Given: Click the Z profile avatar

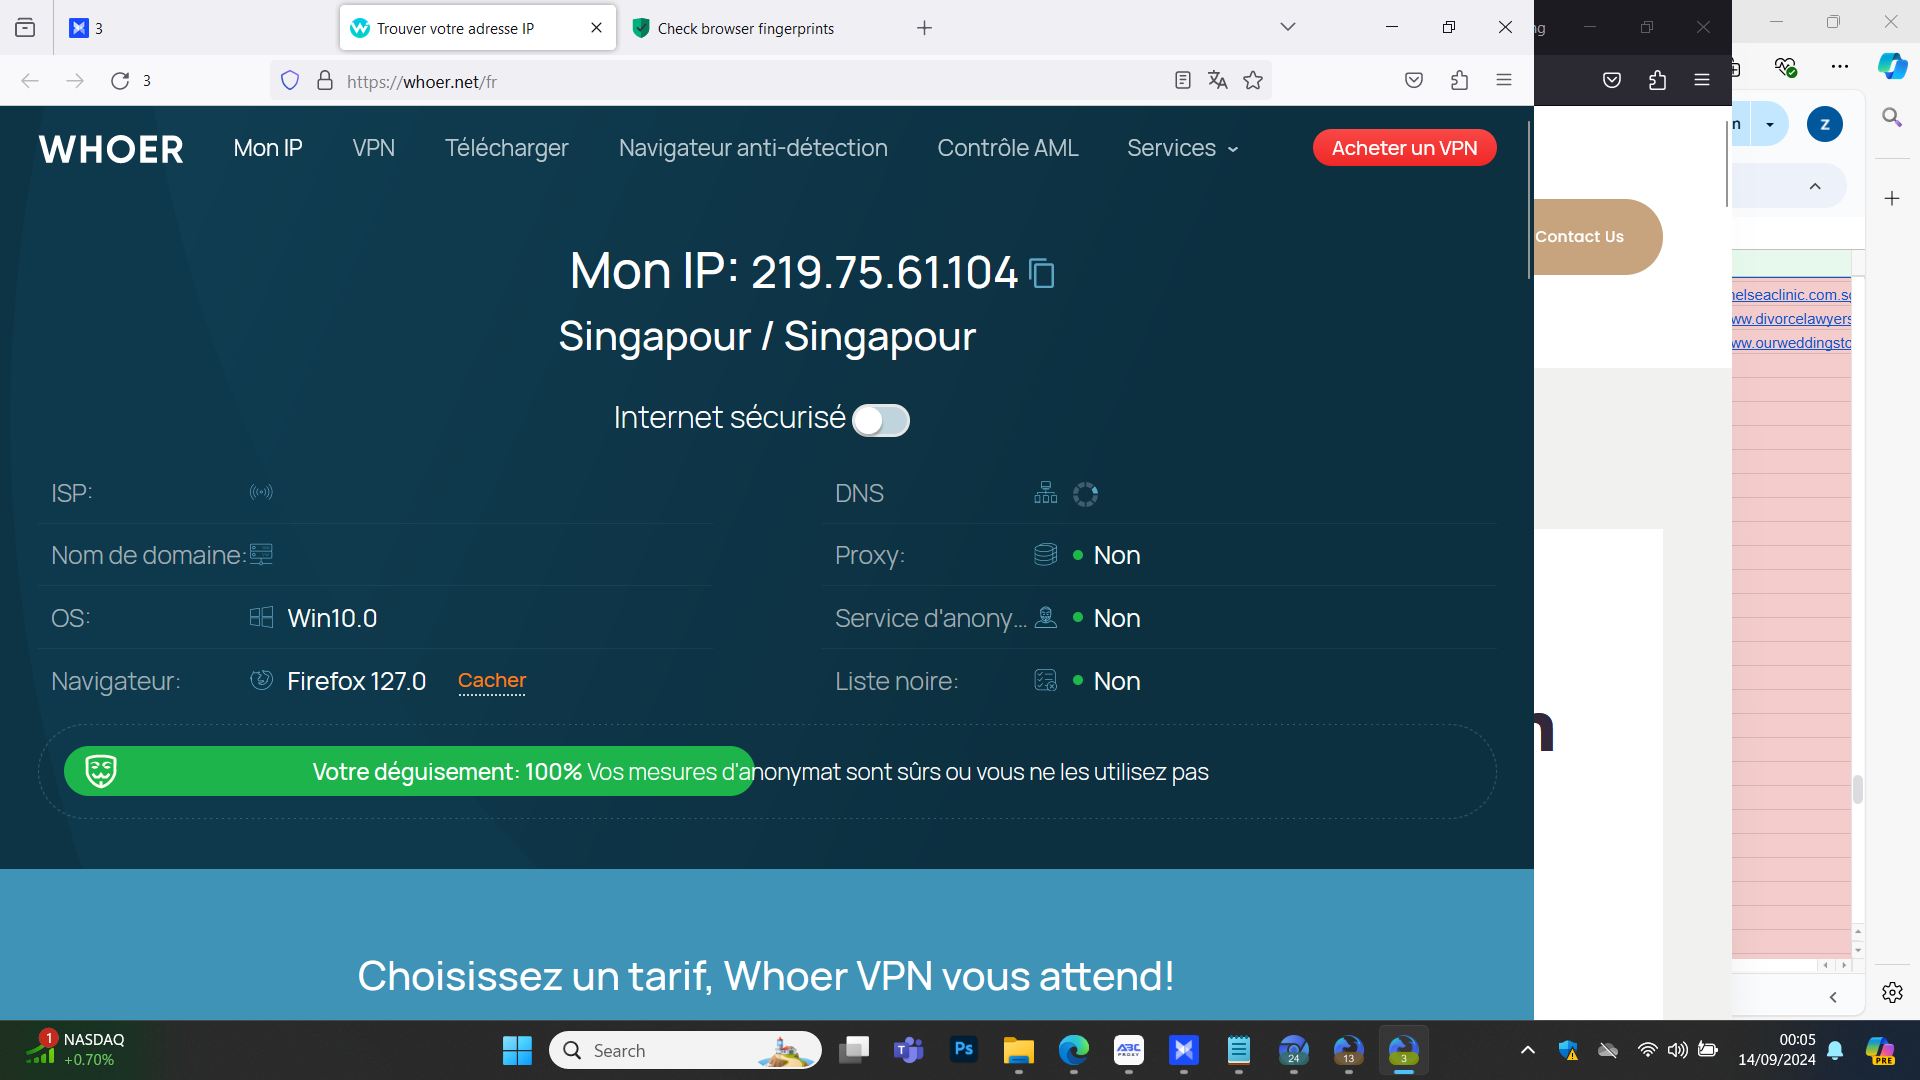Looking at the screenshot, I should 1825,124.
